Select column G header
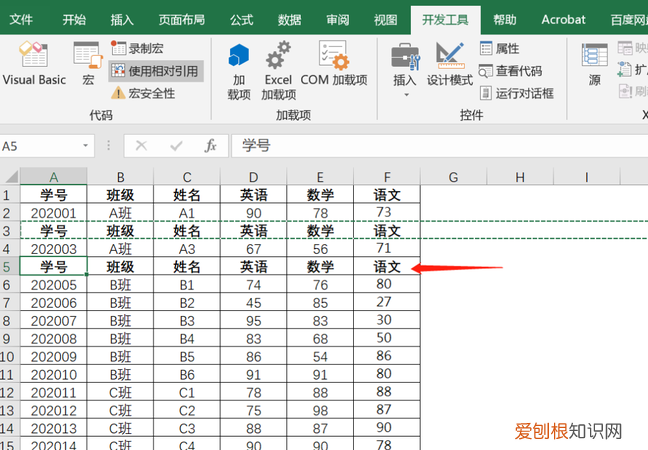 coord(453,177)
